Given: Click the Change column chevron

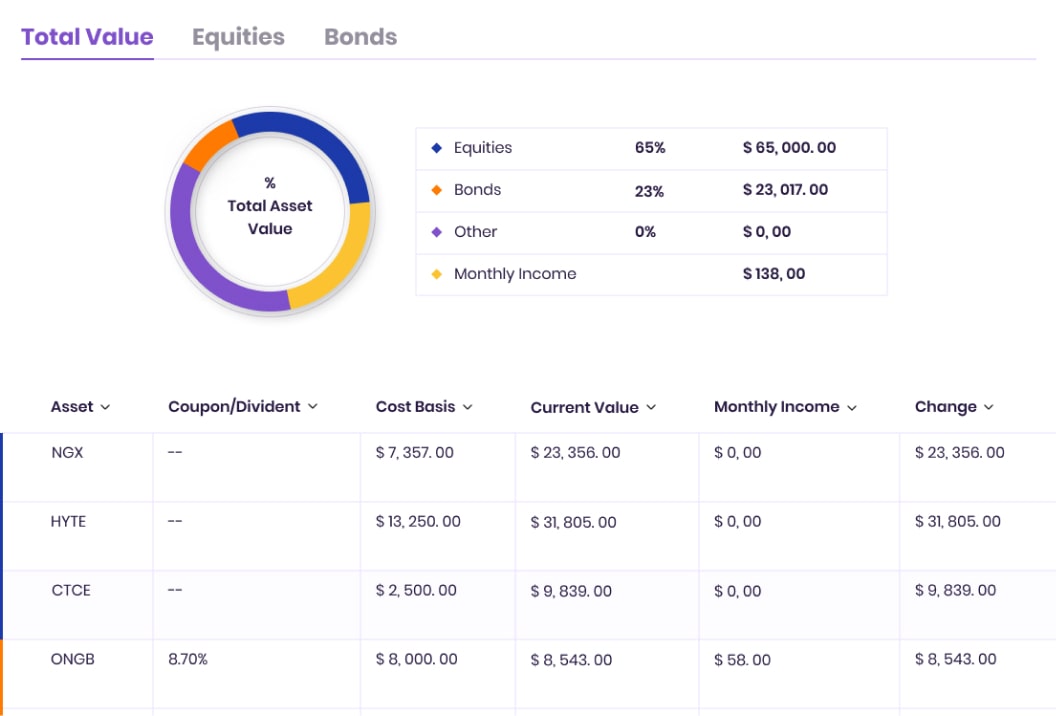Looking at the screenshot, I should (x=989, y=407).
